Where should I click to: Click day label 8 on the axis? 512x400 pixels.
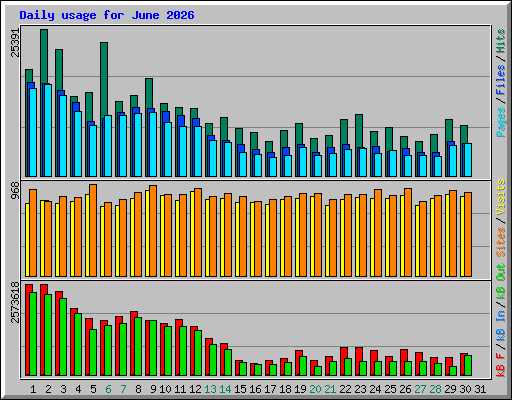138,389
